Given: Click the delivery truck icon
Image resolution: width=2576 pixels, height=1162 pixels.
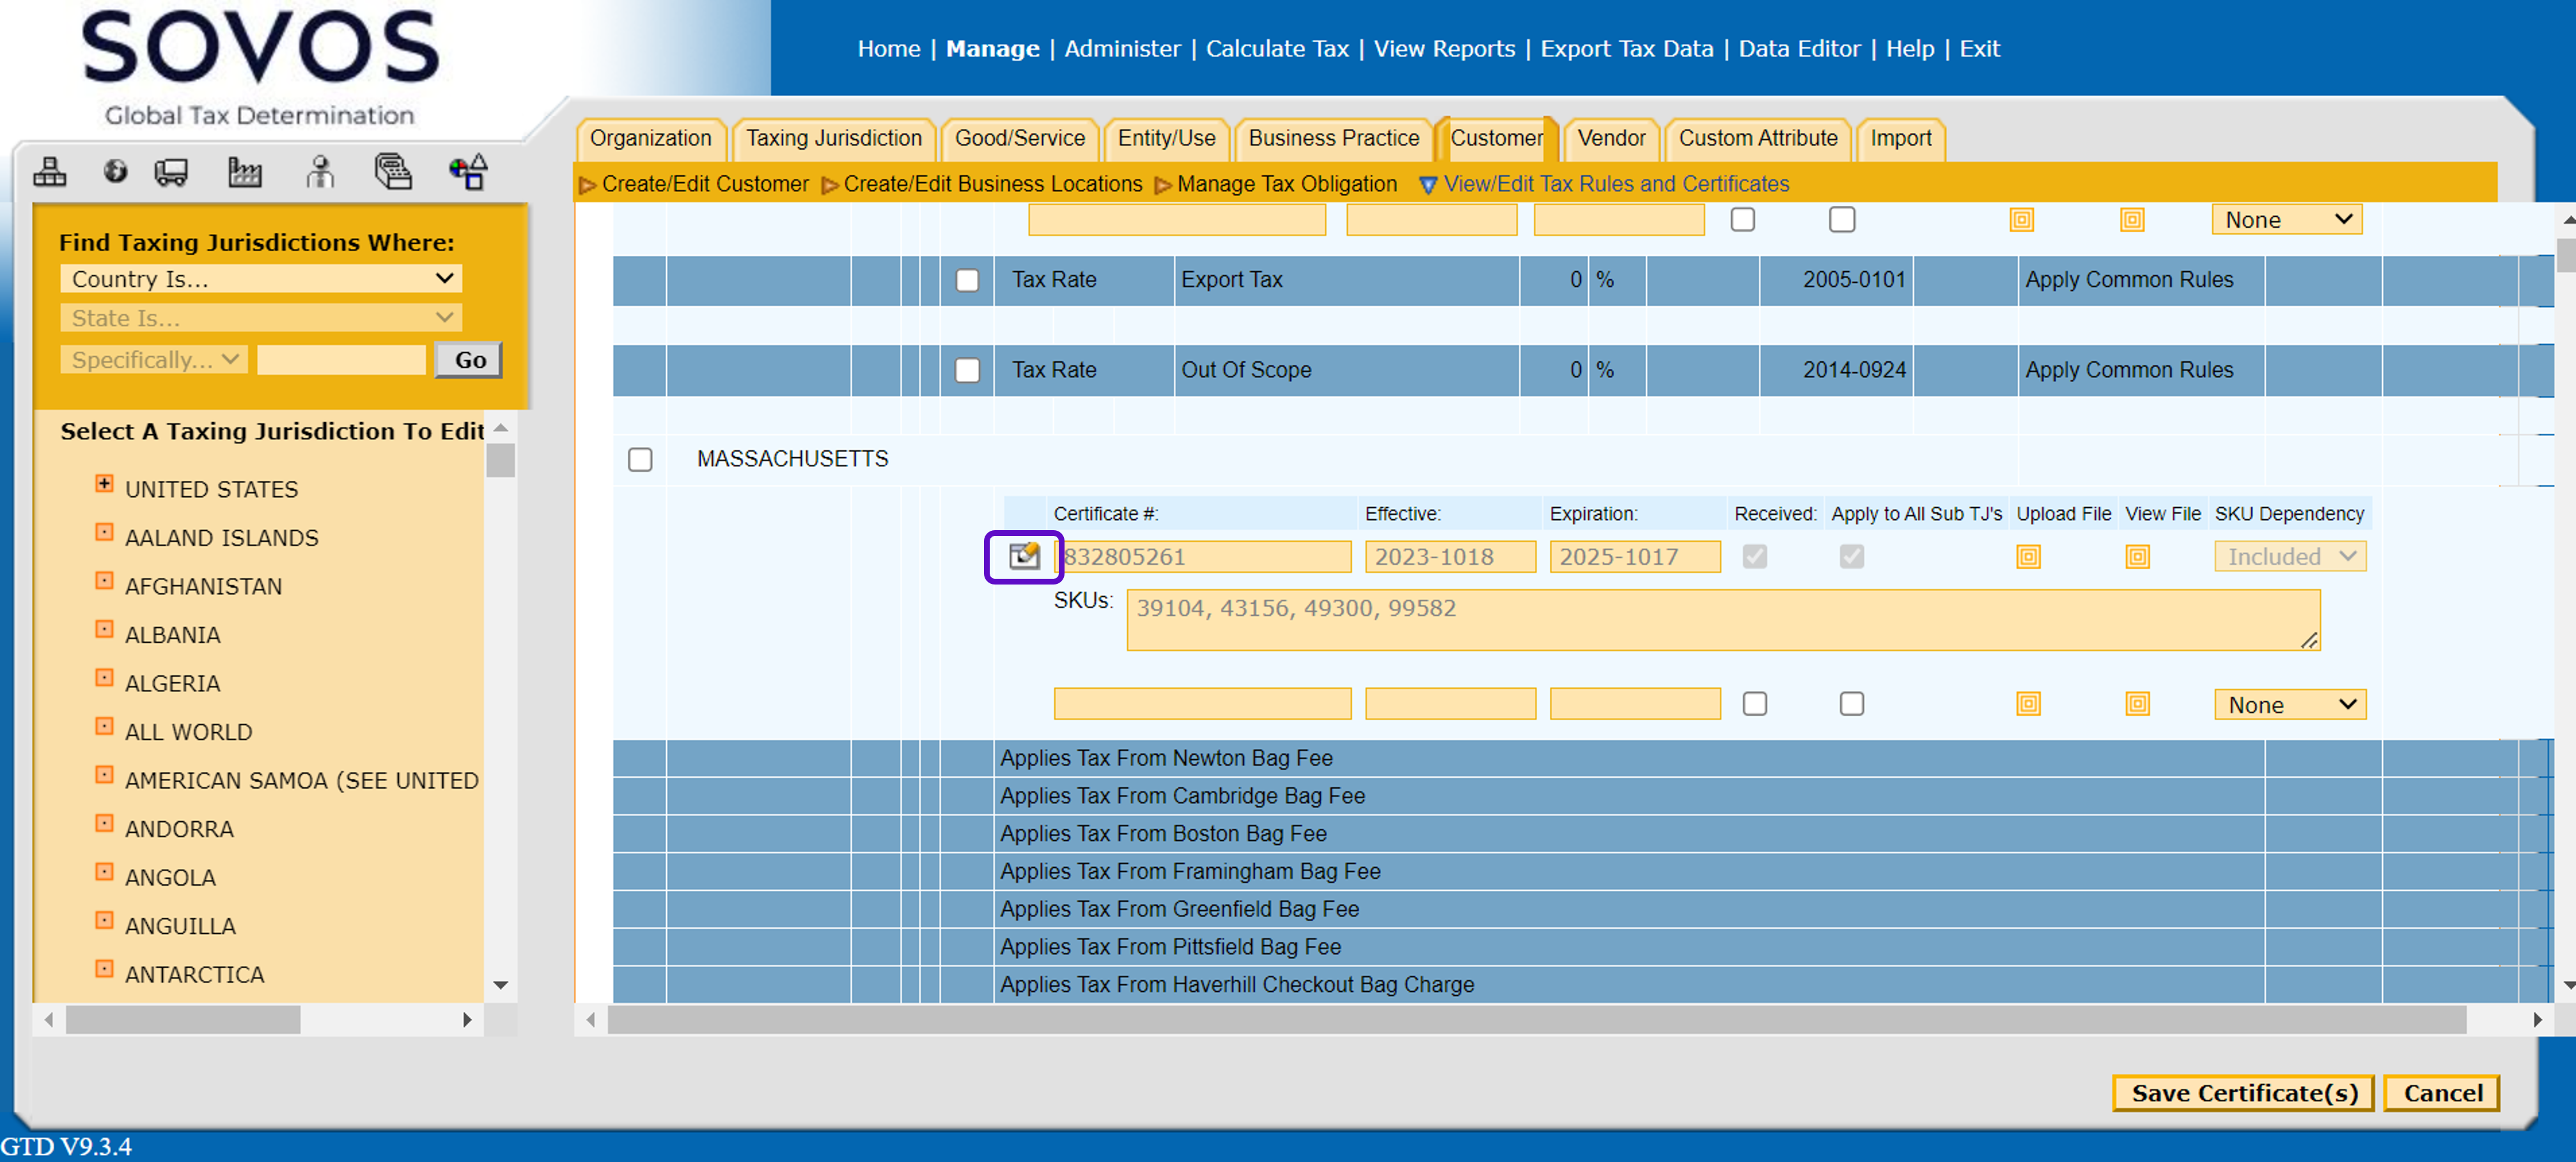Looking at the screenshot, I should tap(171, 172).
